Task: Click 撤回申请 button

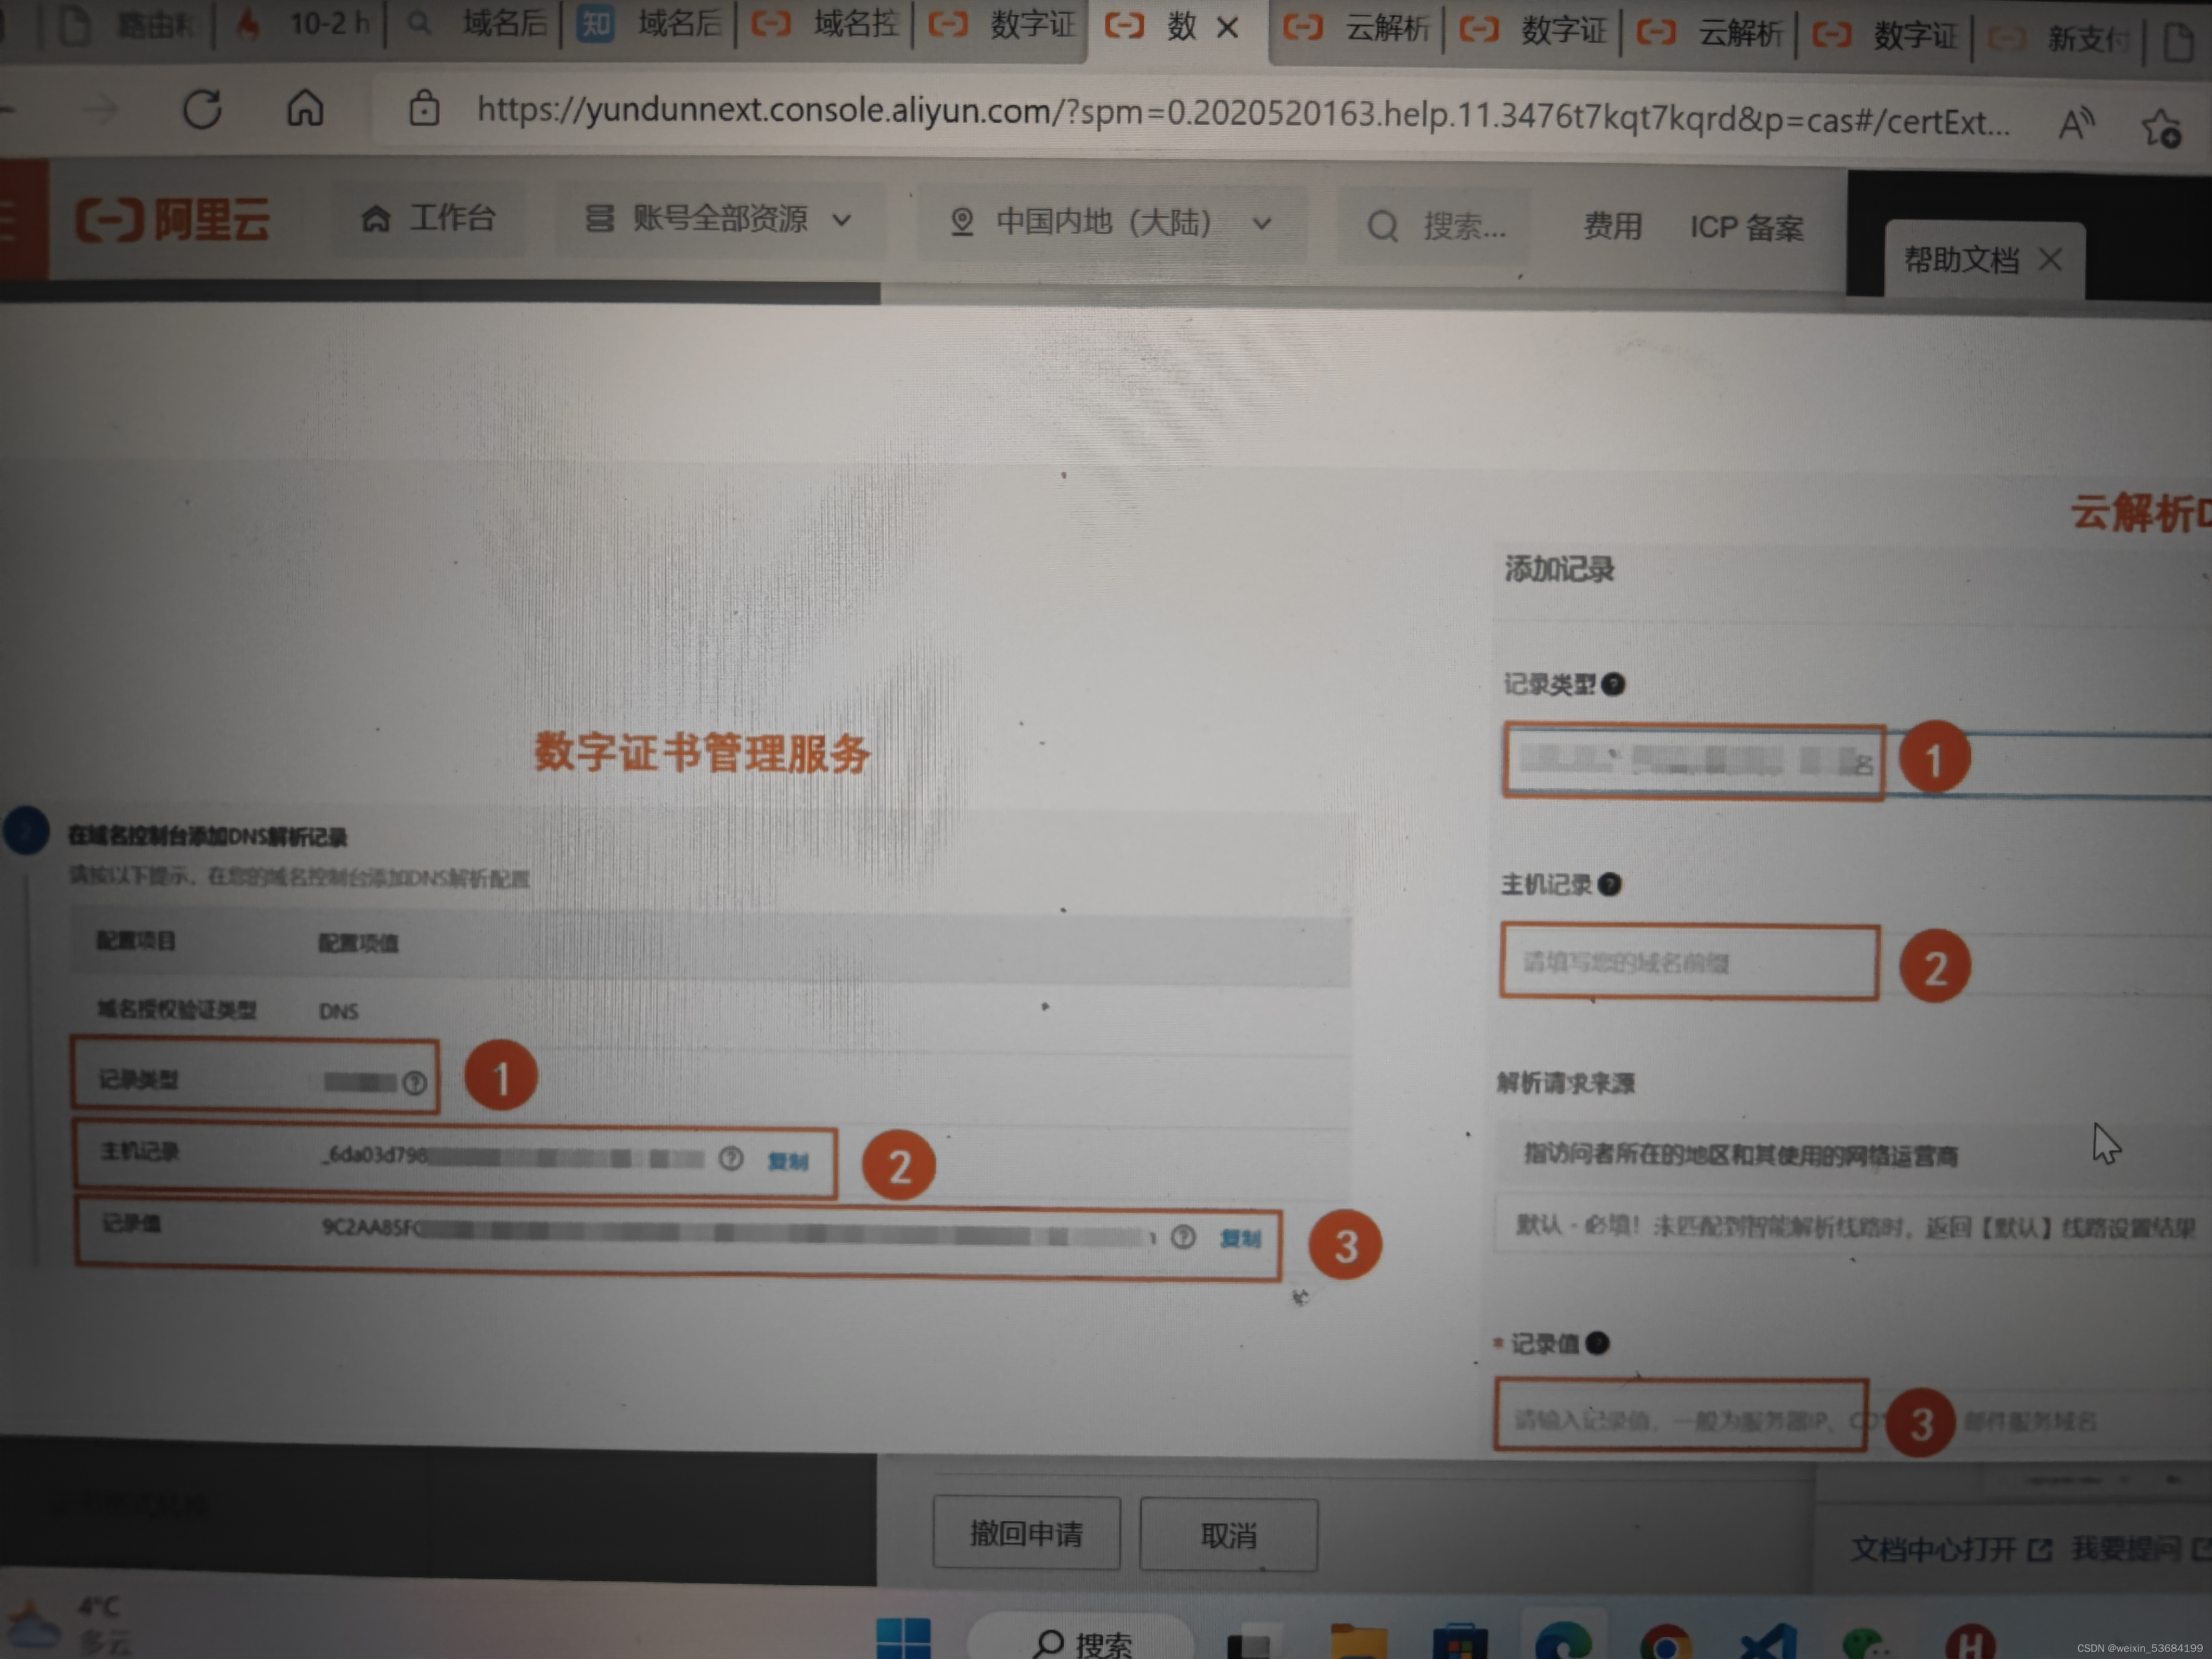Action: (1026, 1533)
